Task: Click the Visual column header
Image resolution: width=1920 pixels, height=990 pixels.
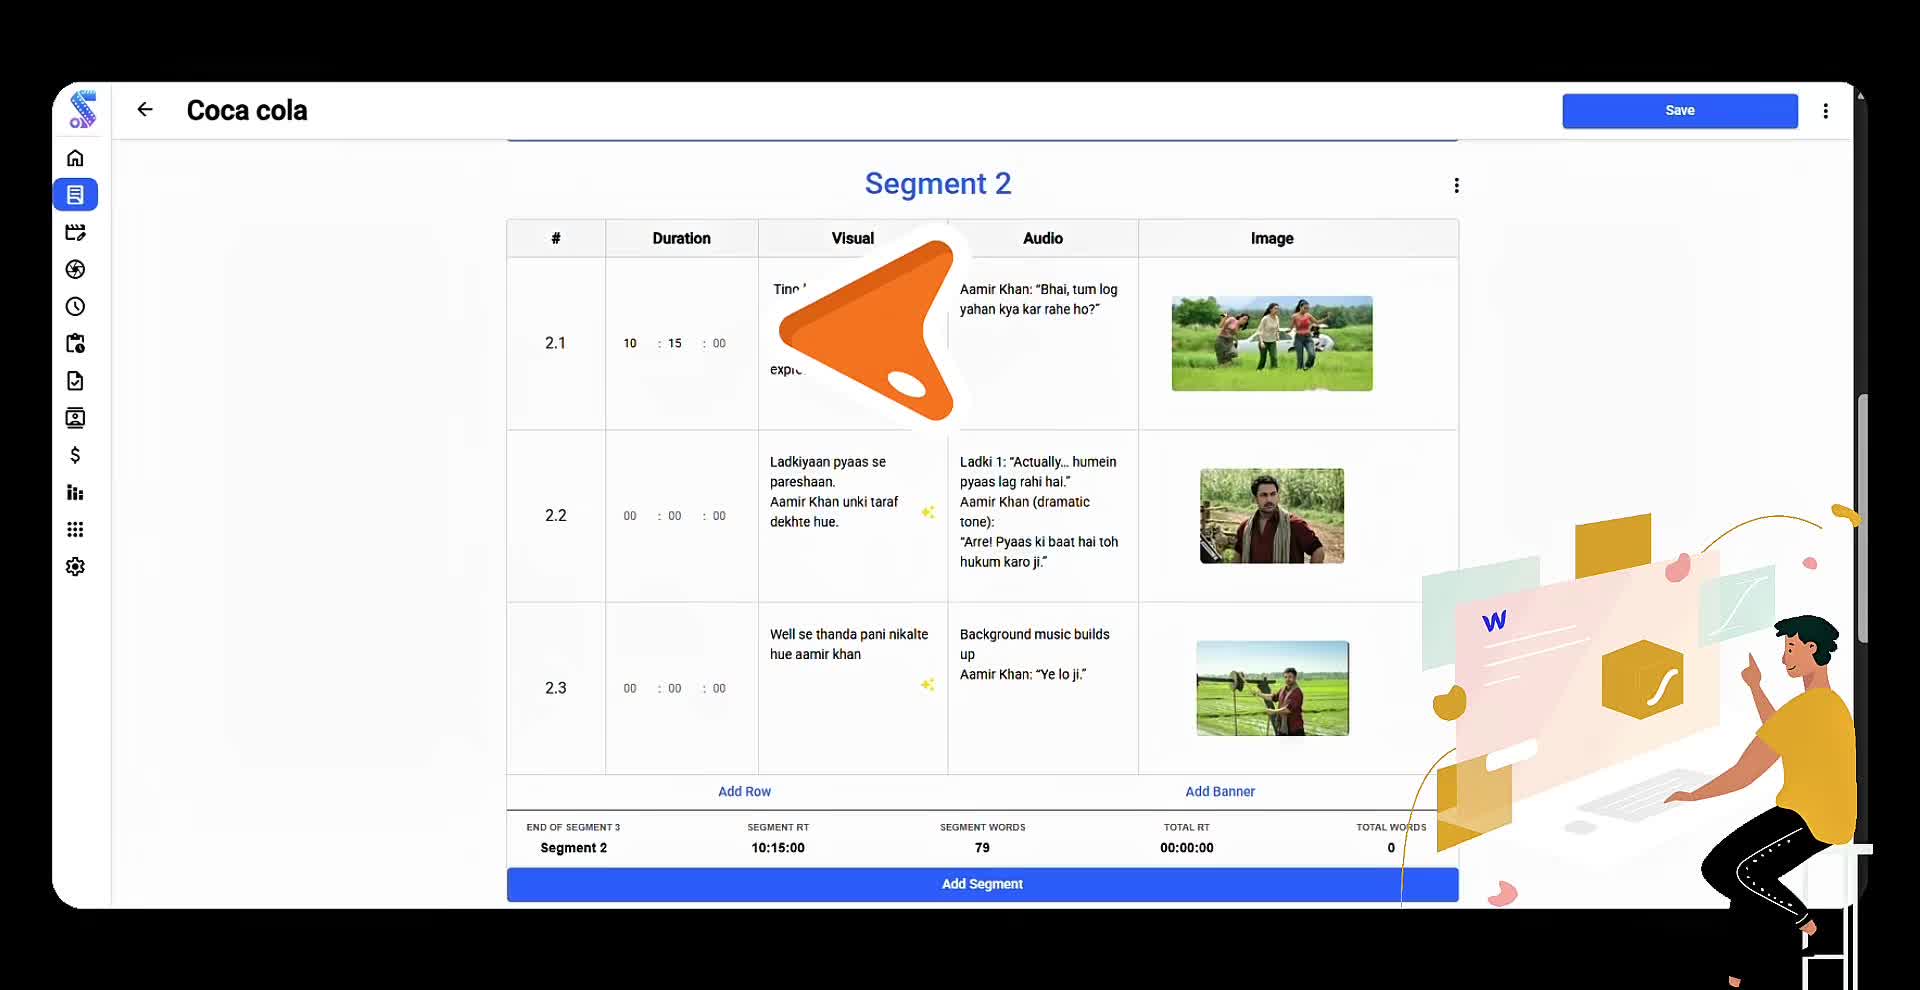Action: pos(852,238)
